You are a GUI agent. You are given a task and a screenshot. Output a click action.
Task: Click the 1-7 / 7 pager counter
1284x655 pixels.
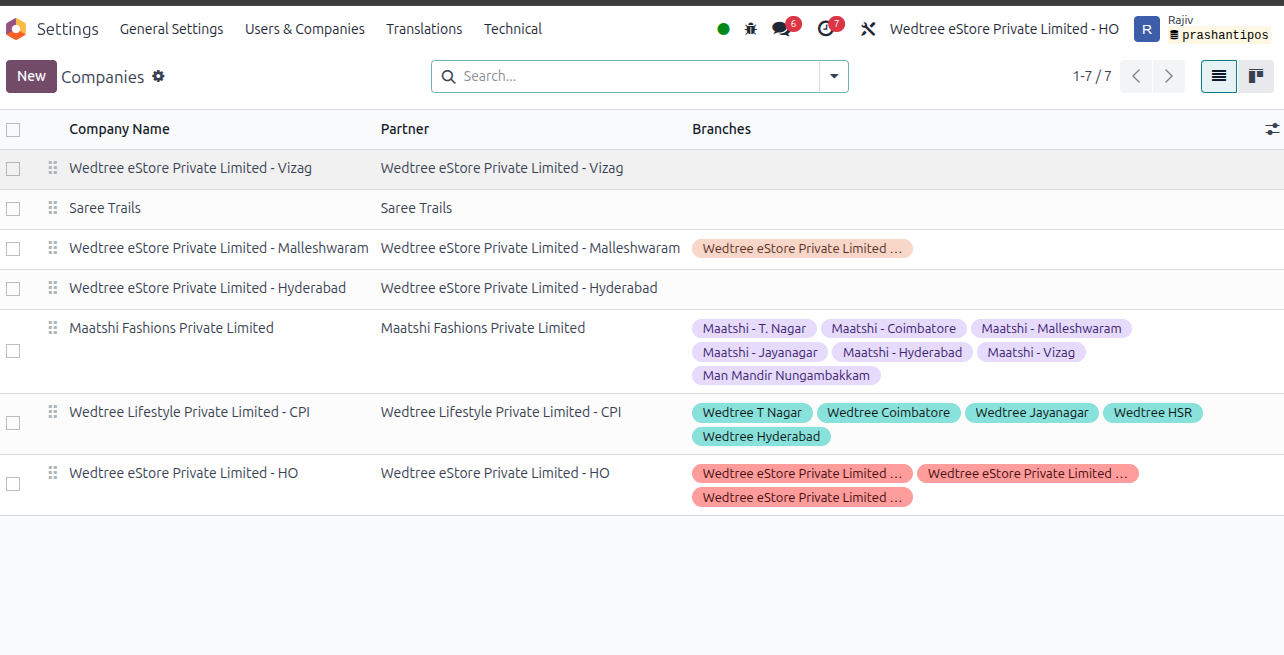click(1092, 76)
